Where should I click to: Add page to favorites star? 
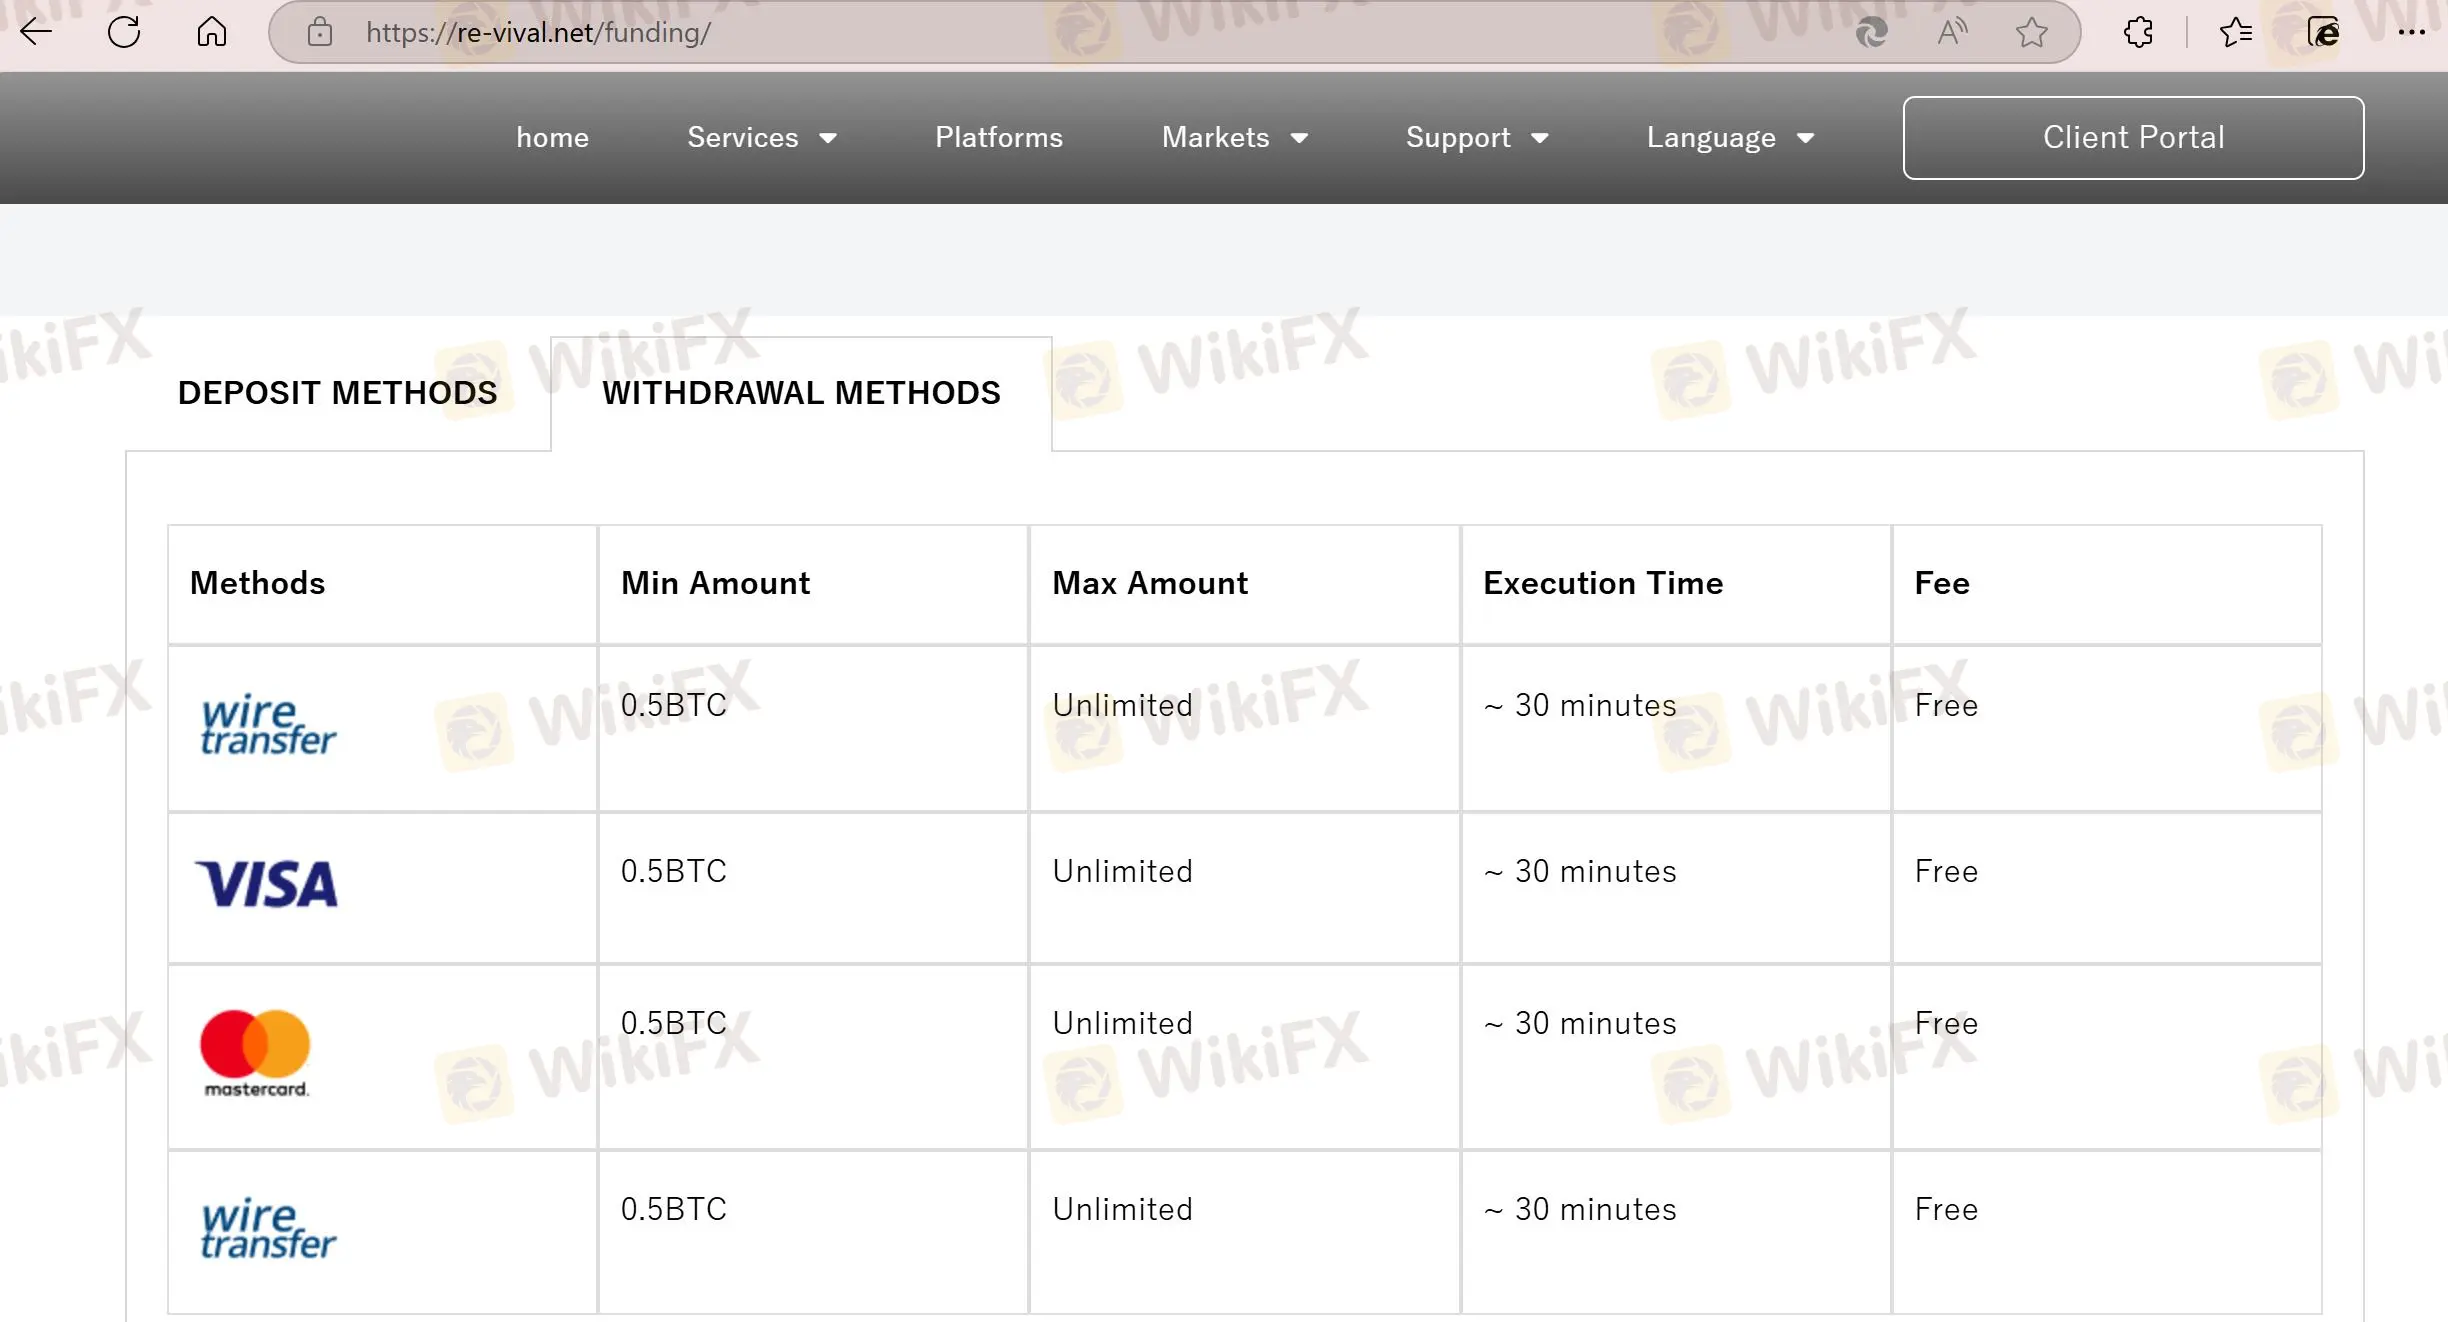(2031, 32)
